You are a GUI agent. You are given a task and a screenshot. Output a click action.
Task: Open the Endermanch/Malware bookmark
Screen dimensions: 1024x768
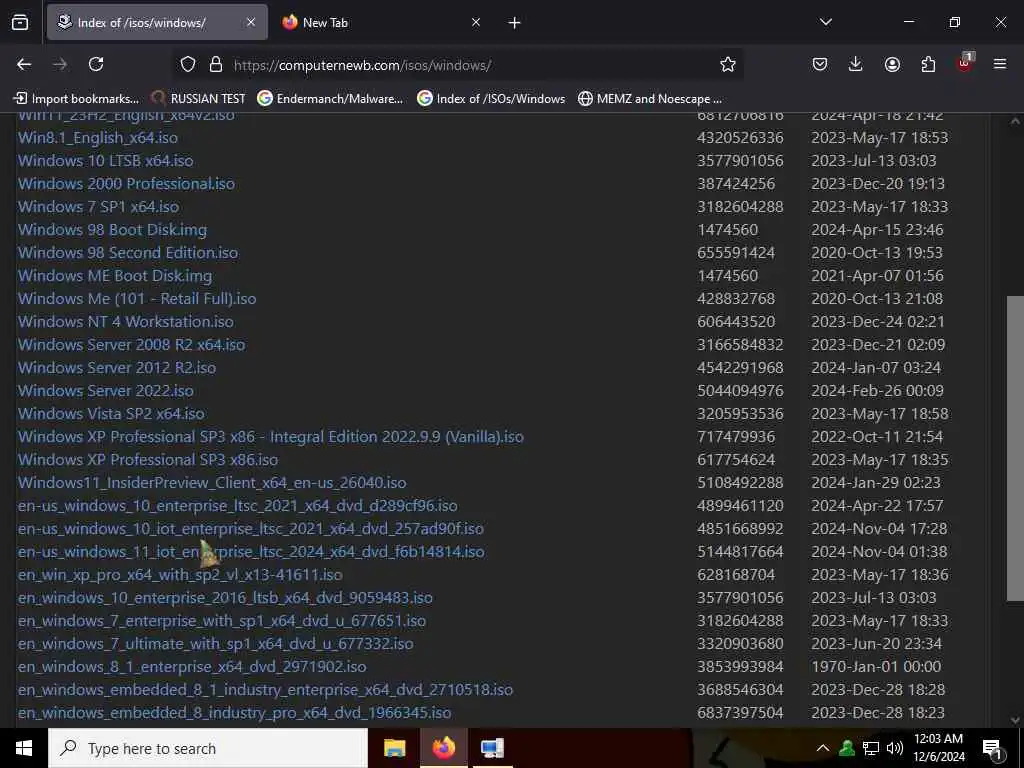[330, 99]
